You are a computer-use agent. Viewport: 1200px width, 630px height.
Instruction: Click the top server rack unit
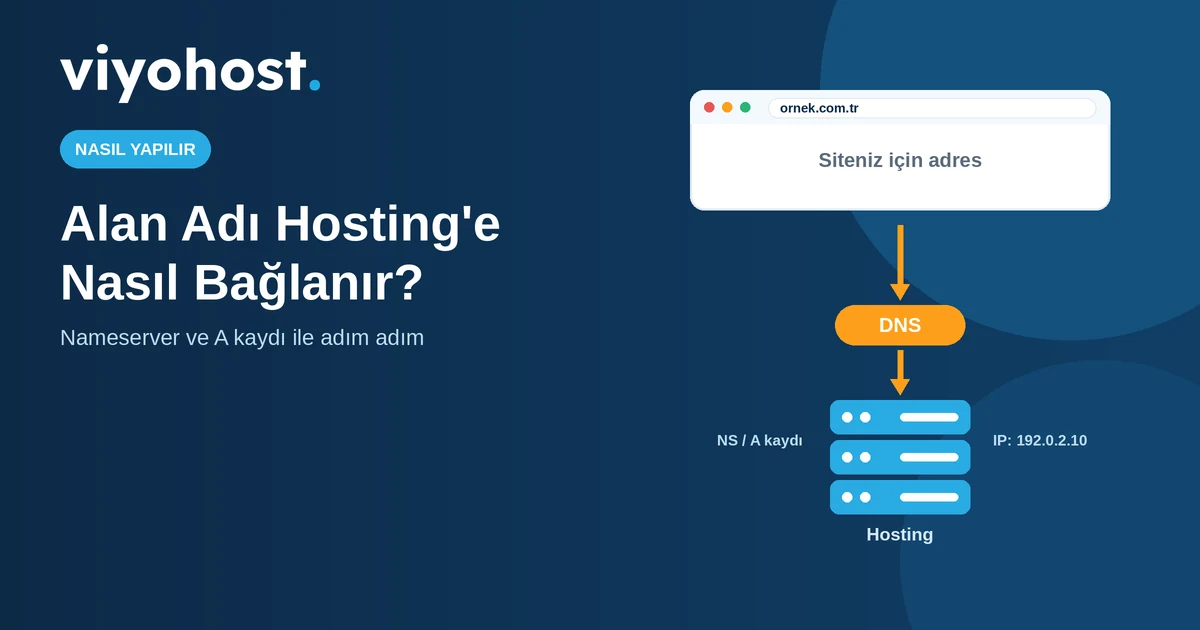(x=900, y=417)
